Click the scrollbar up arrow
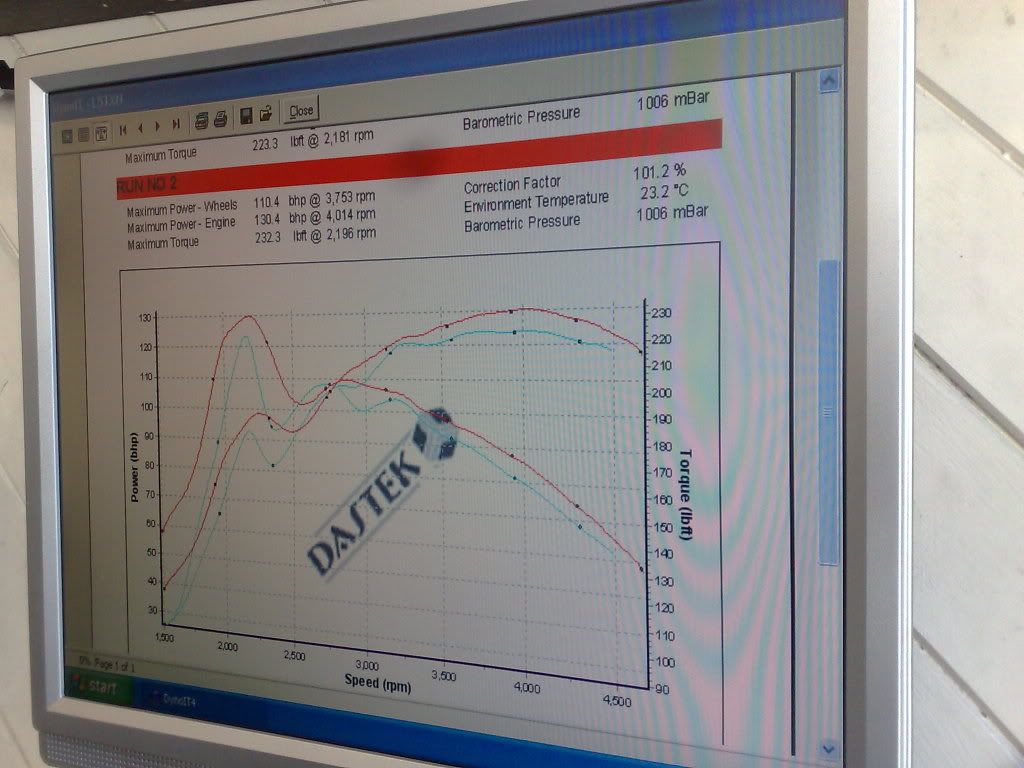This screenshot has height=768, width=1024. click(829, 82)
